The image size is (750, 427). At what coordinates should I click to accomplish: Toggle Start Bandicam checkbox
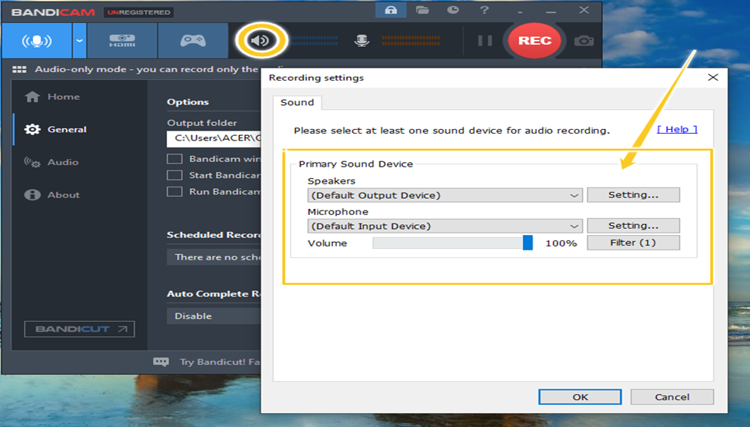[175, 175]
